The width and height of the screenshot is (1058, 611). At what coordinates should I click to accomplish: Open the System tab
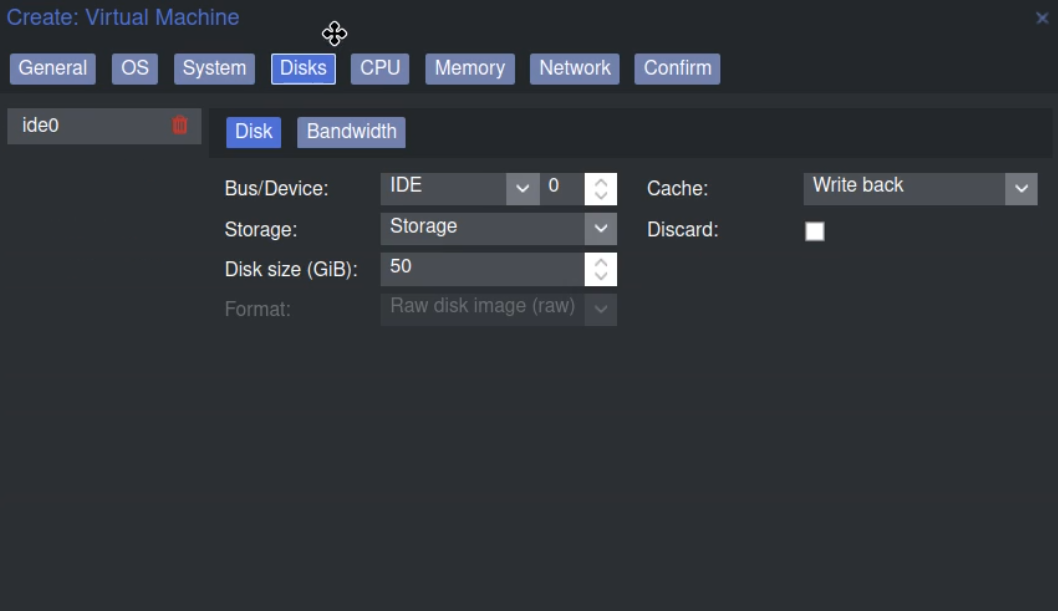(x=214, y=68)
